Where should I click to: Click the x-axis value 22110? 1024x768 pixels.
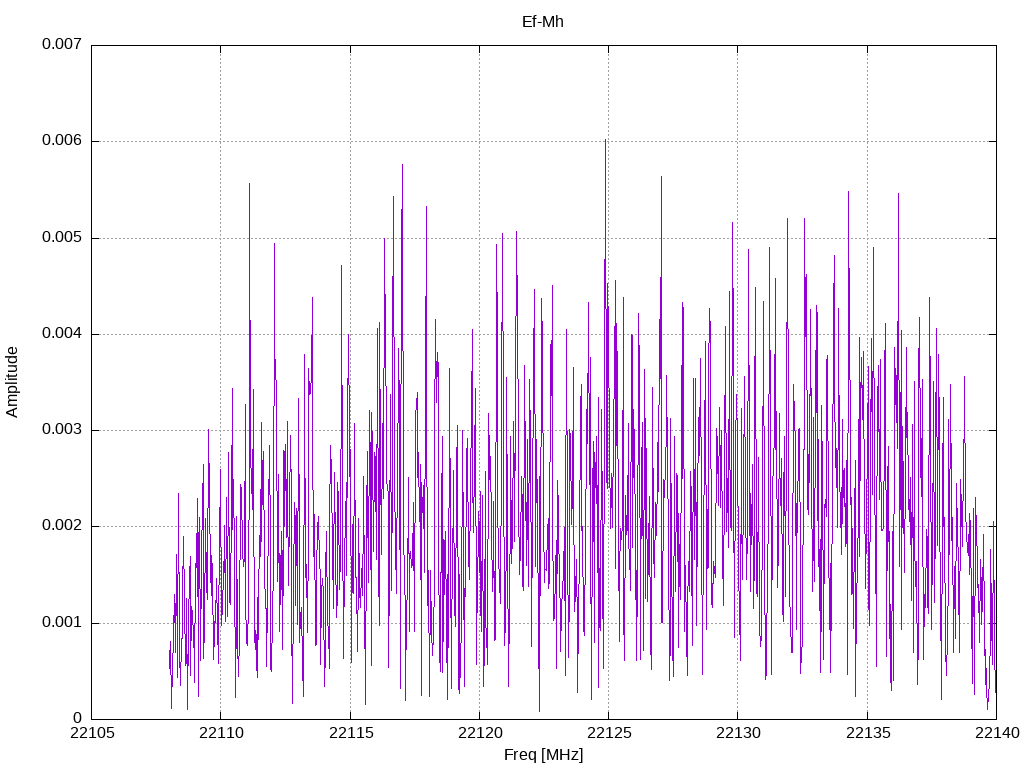pyautogui.click(x=221, y=733)
